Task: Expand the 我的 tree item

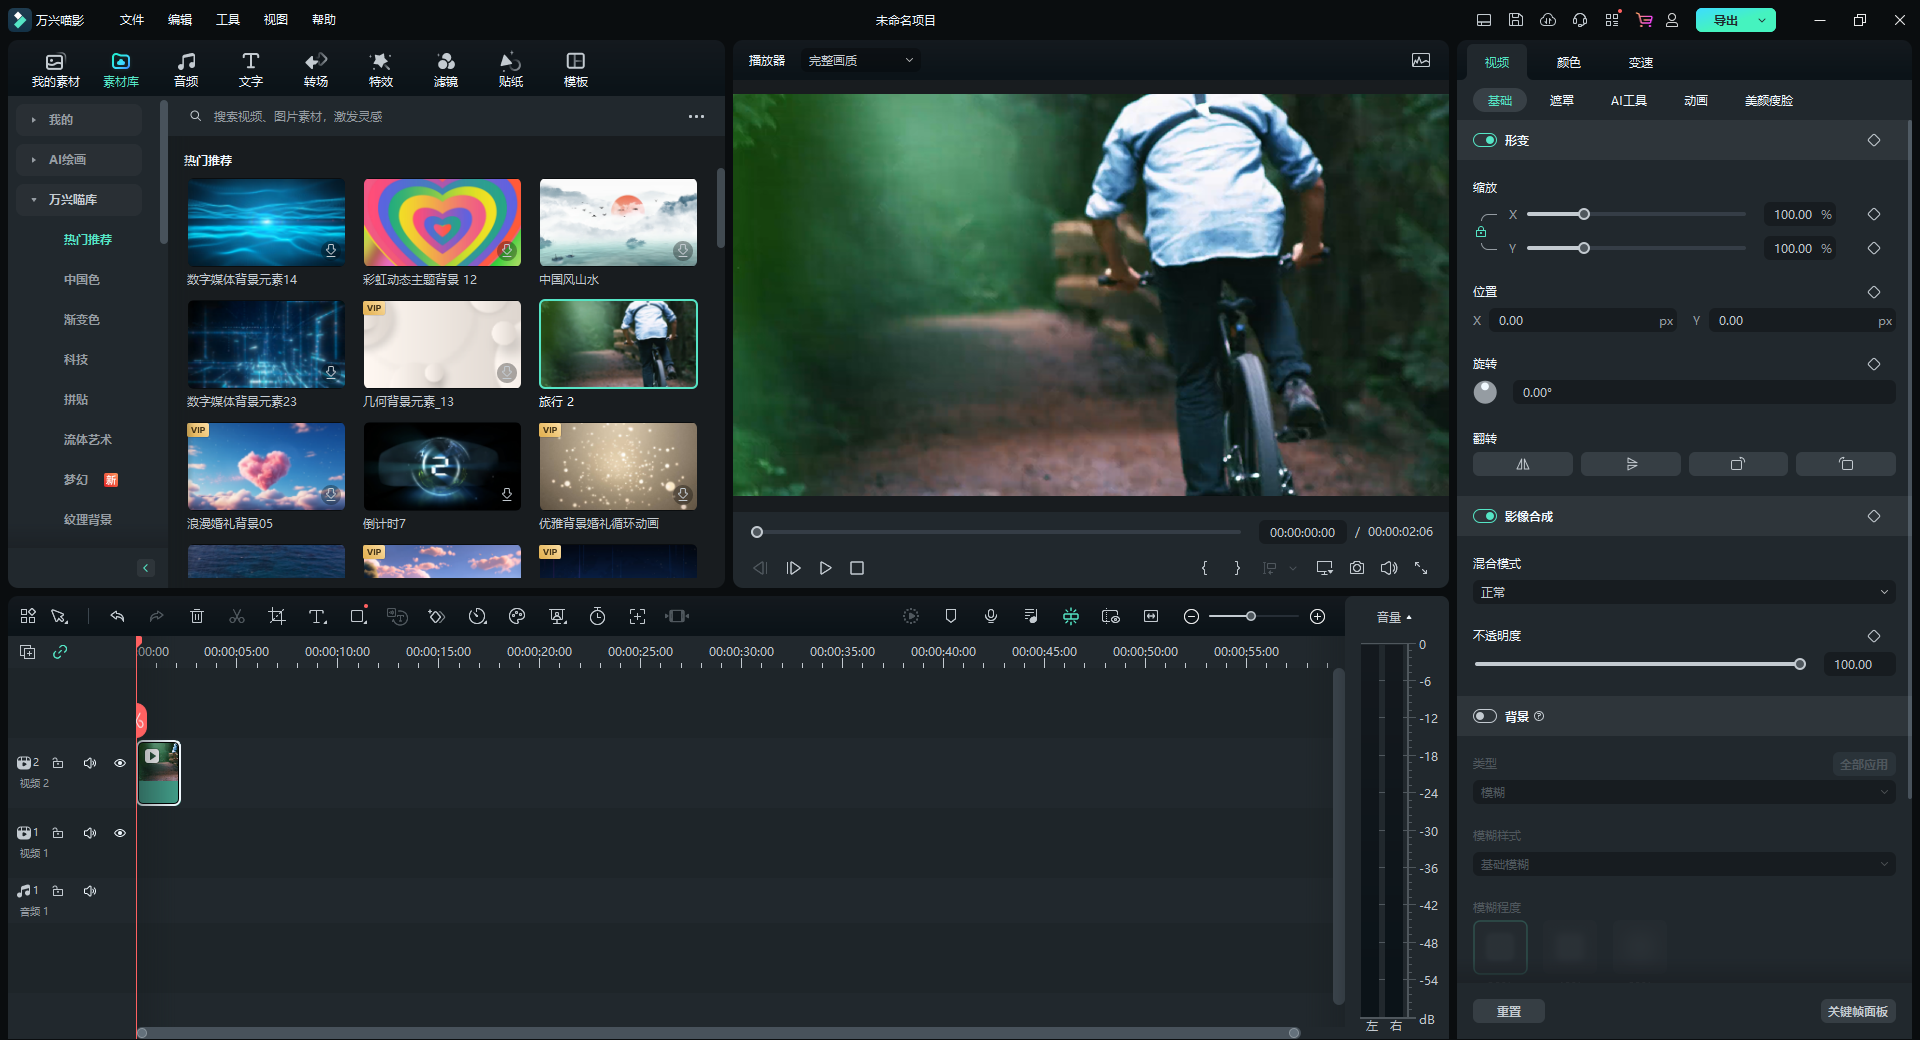Action: 34,120
